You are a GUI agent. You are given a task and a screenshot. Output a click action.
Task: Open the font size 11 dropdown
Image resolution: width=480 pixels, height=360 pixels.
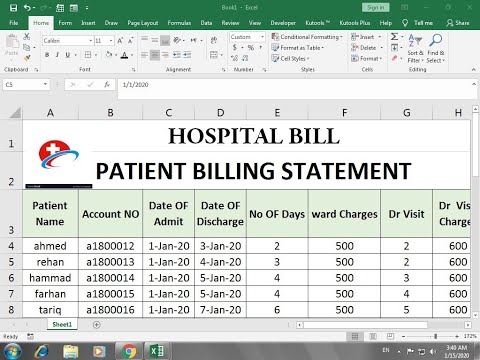coord(111,41)
